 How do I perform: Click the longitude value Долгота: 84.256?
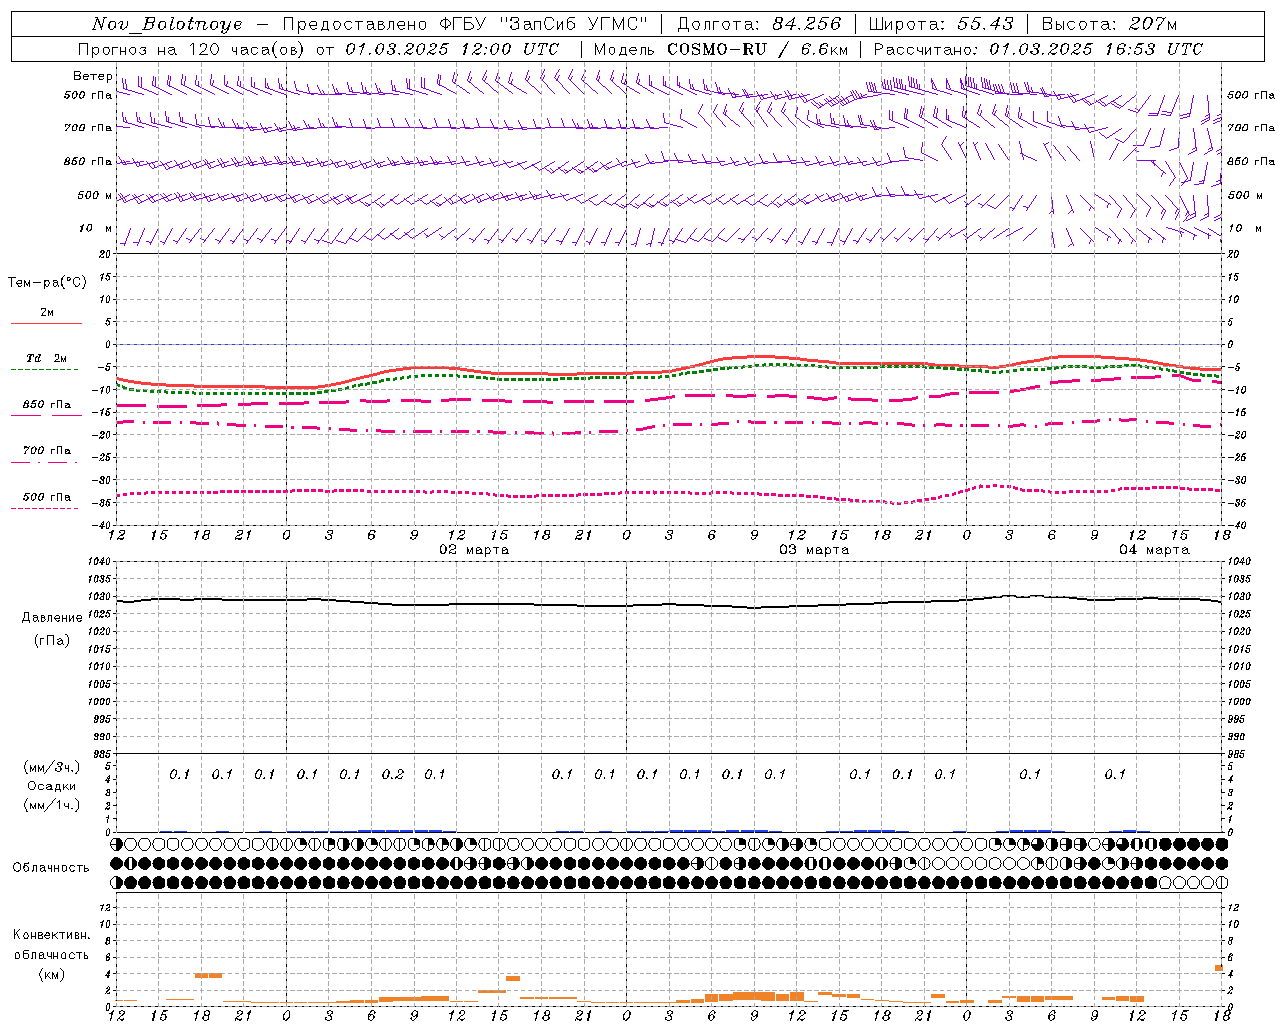point(759,24)
